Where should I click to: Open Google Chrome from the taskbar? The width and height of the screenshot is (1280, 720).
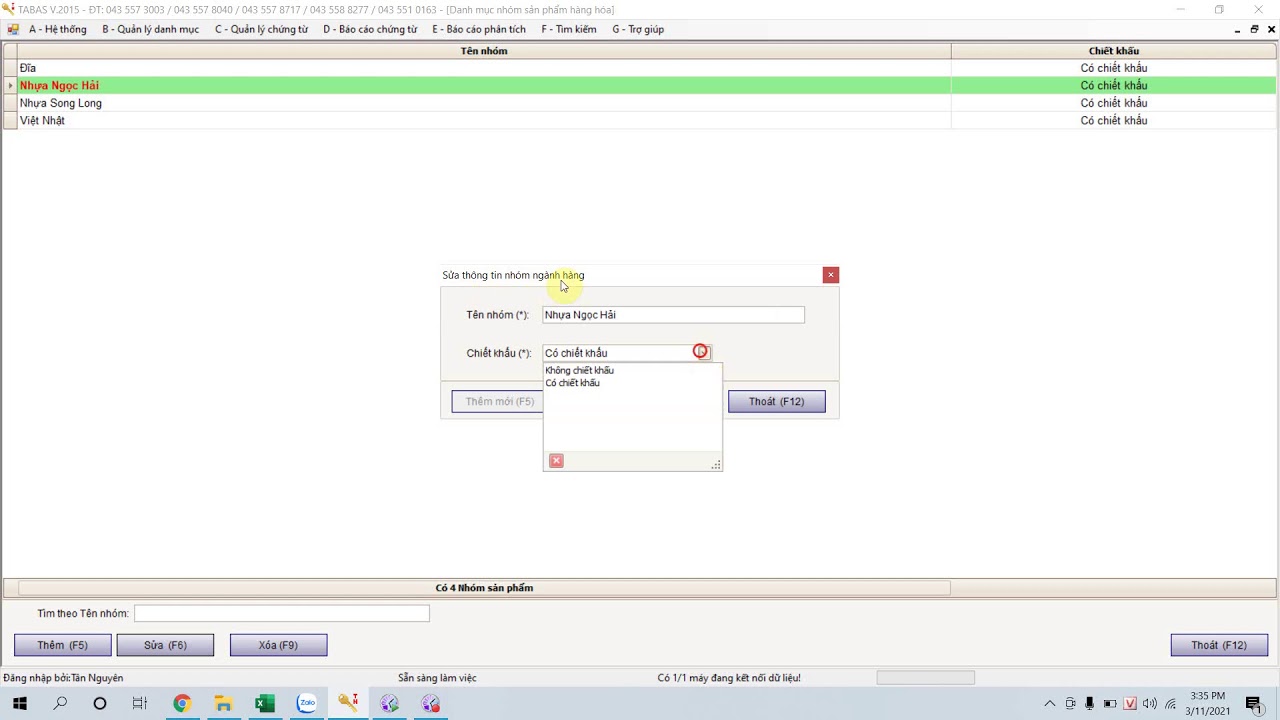click(182, 704)
